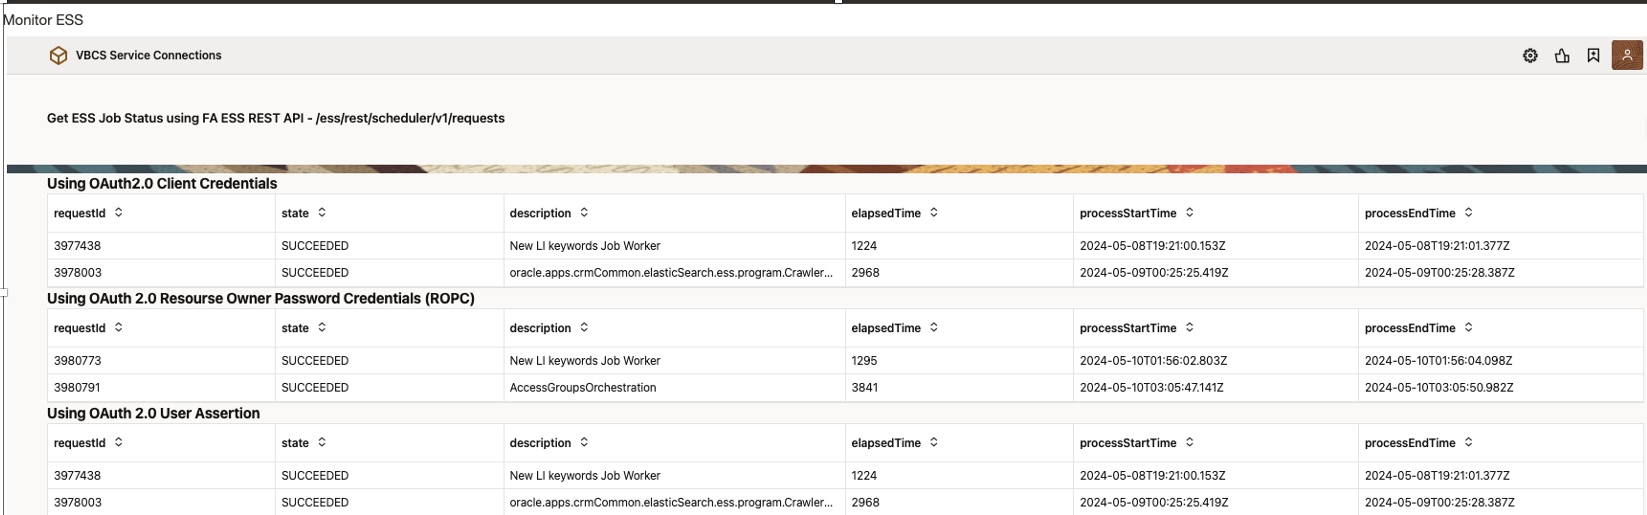Select request 3978003 row in User Assertion table
Viewport: 1647px width, 515px height.
(x=78, y=503)
